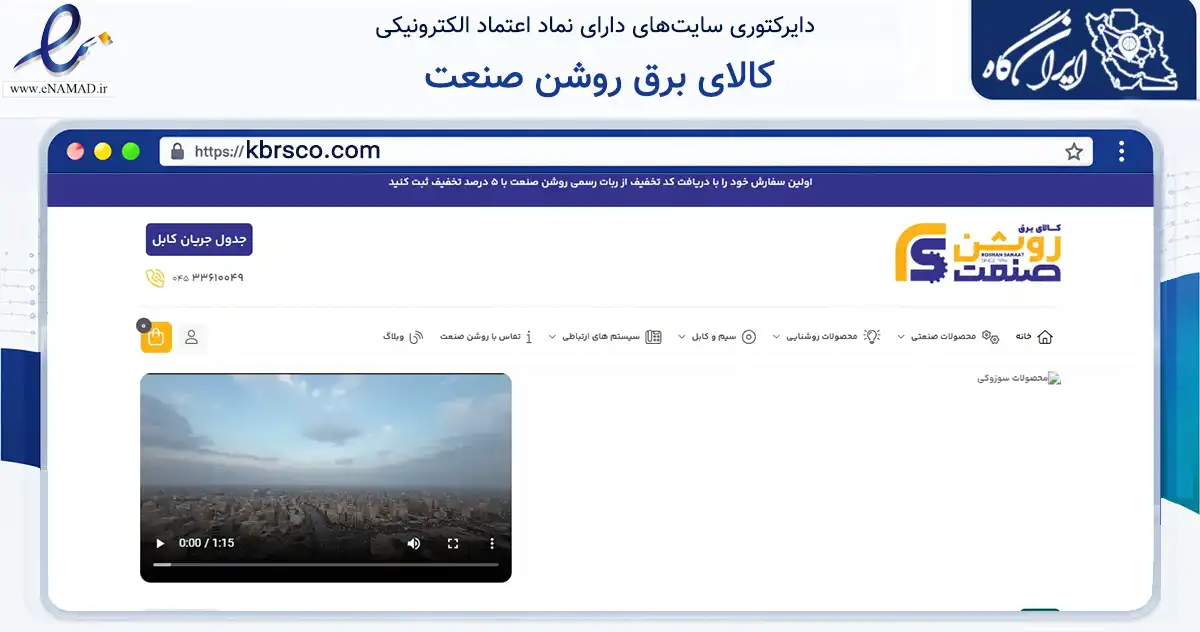Click the red window close dot
This screenshot has height=632, width=1200.
(75, 152)
